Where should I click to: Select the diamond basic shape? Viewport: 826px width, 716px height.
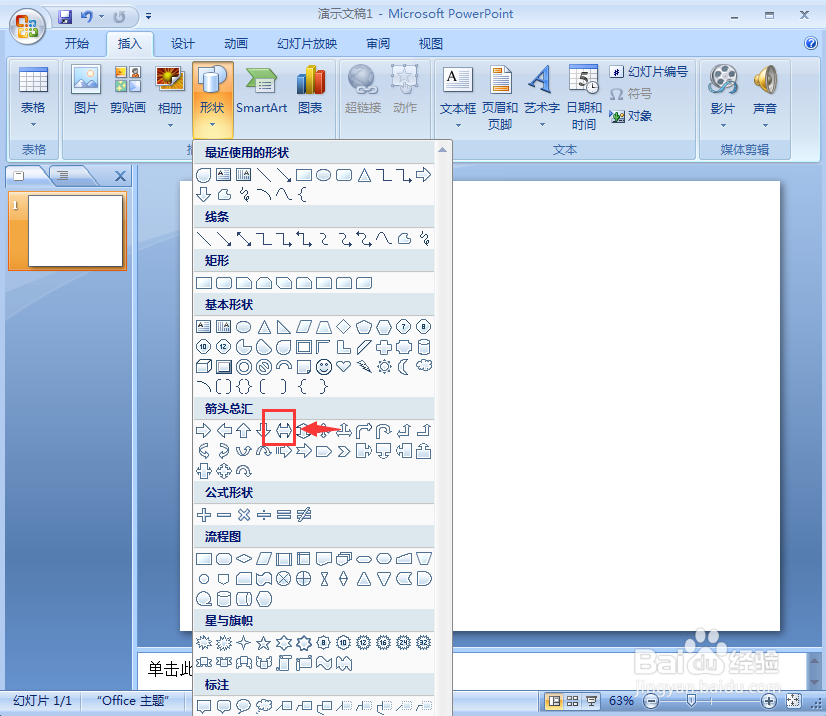coord(343,327)
